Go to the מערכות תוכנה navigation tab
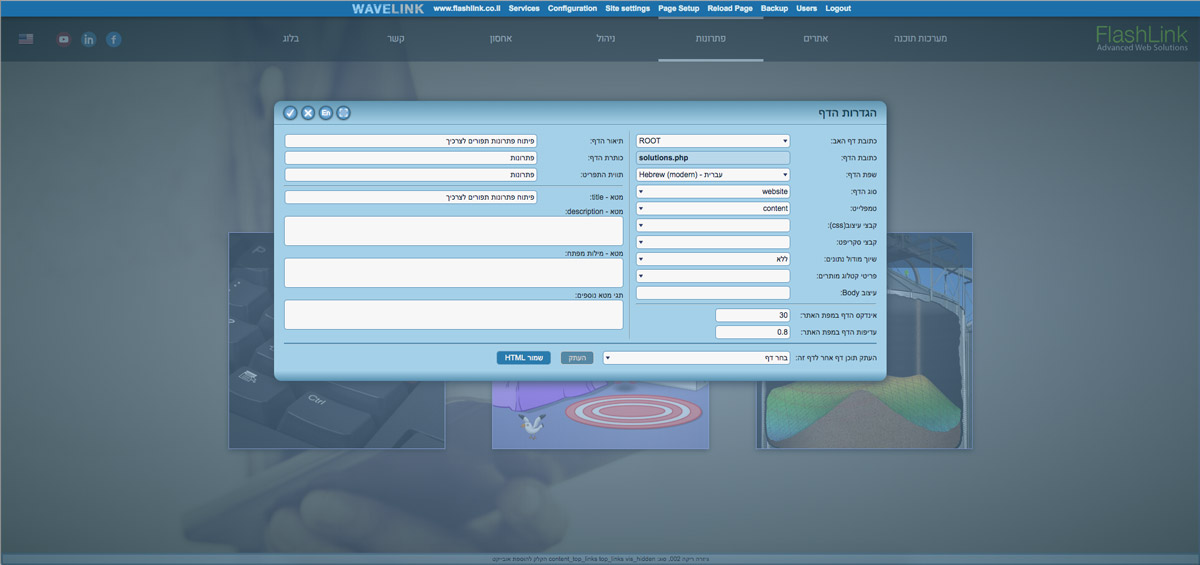Viewport: 1200px width, 565px height. click(x=920, y=39)
